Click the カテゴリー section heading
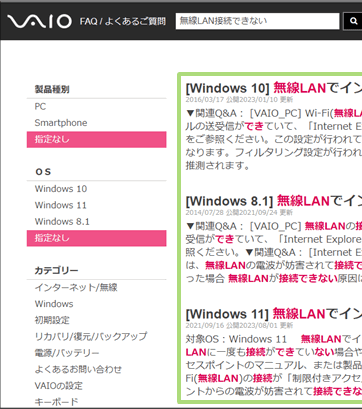362x409 pixels. pyautogui.click(x=56, y=270)
